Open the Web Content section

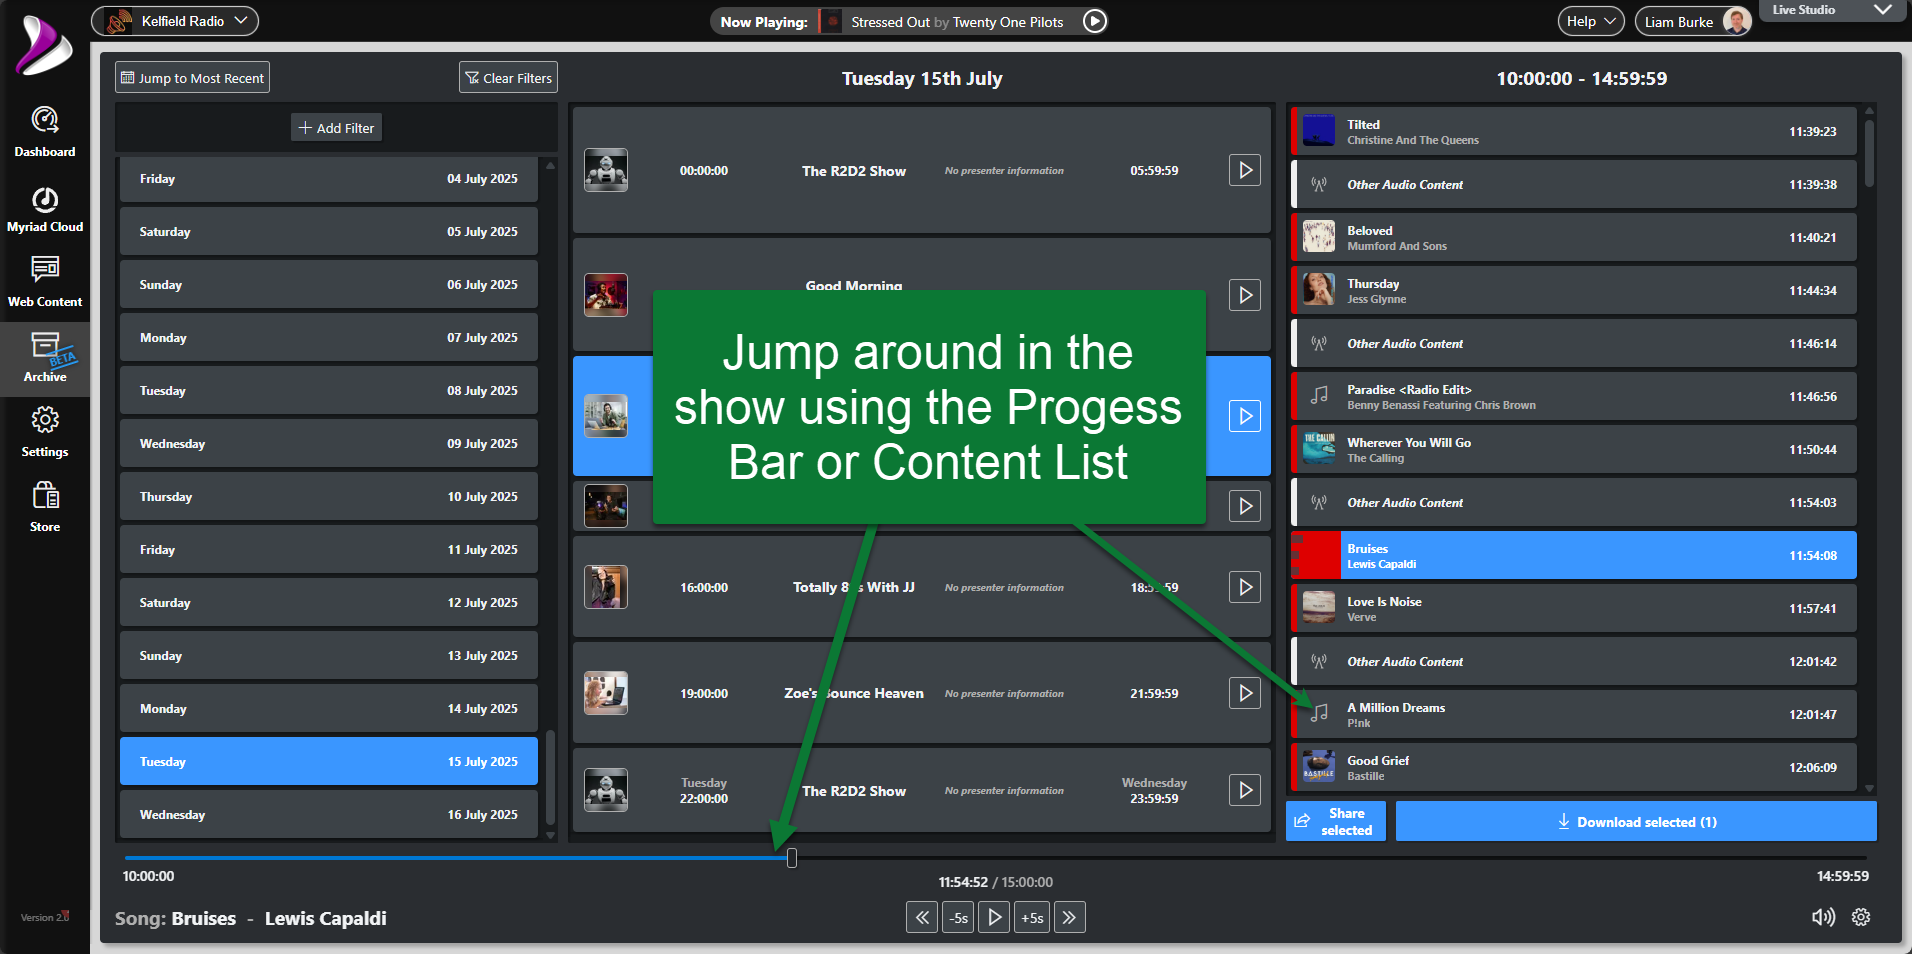pos(44,282)
